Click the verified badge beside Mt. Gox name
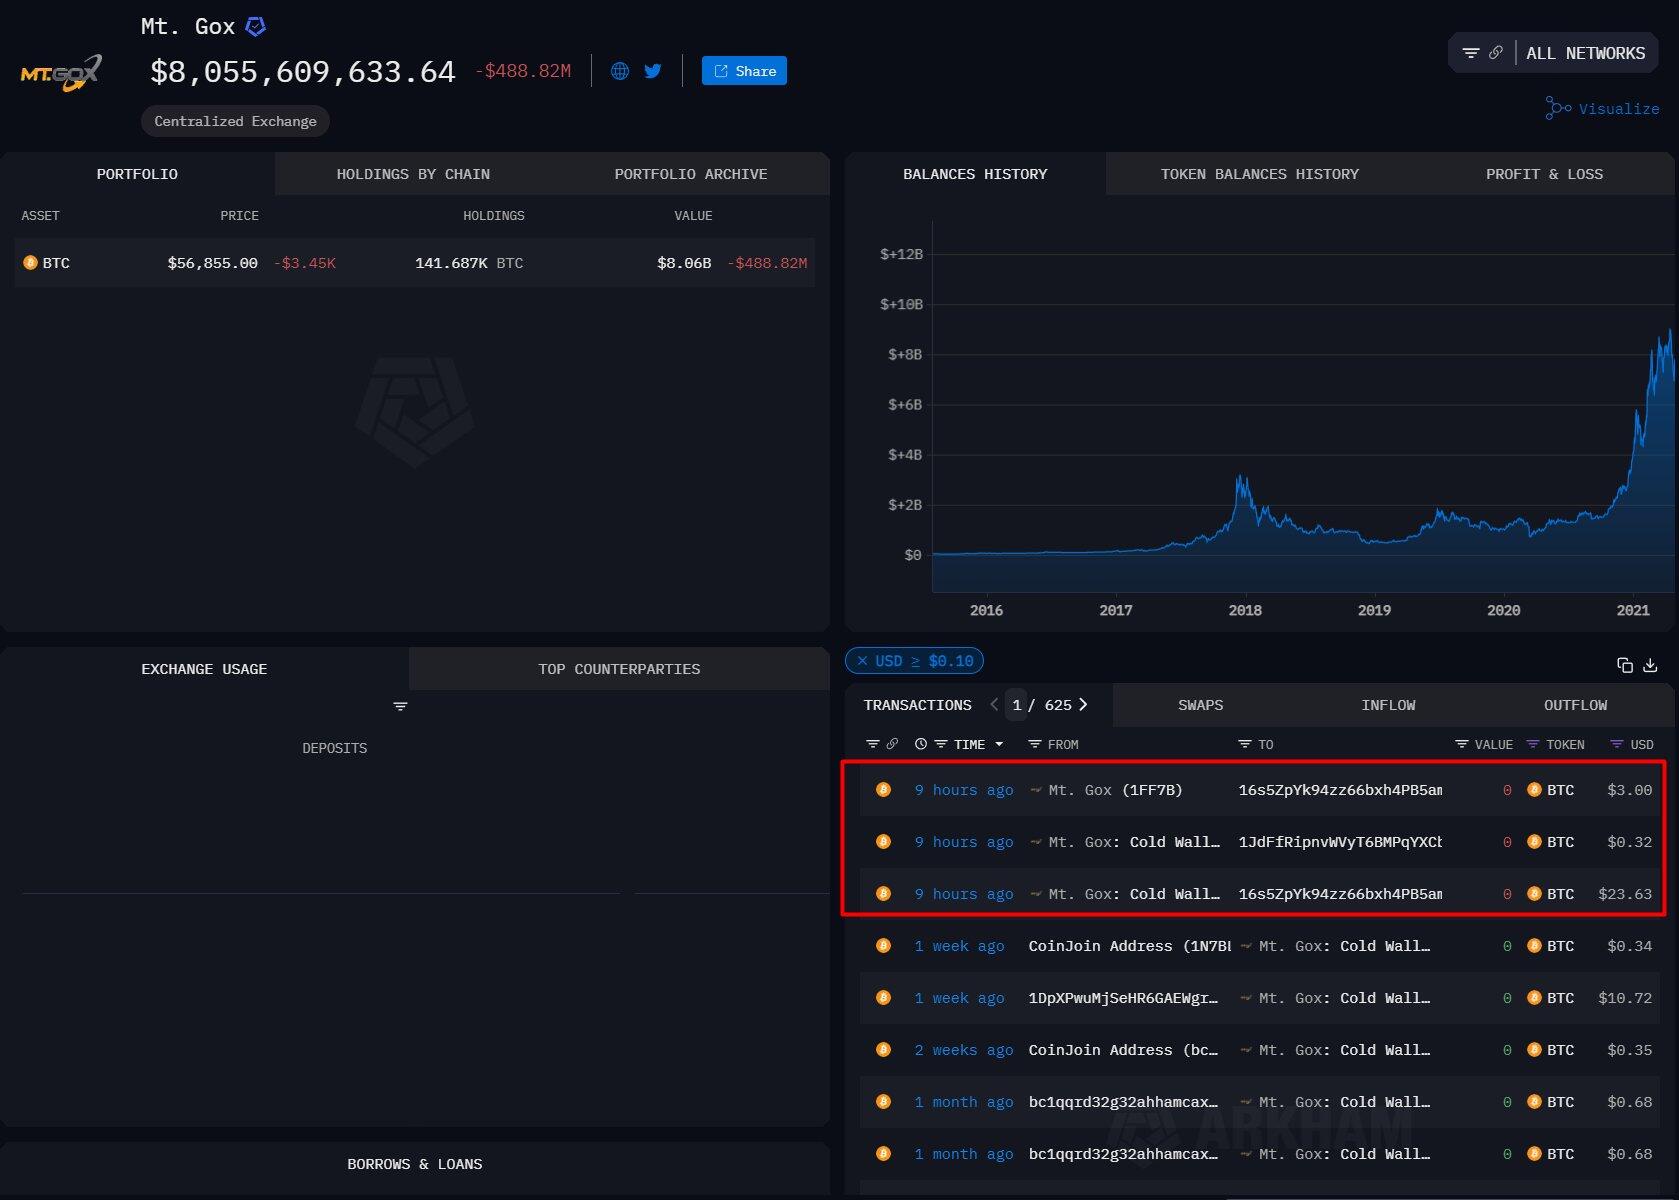This screenshot has height=1200, width=1679. [256, 27]
